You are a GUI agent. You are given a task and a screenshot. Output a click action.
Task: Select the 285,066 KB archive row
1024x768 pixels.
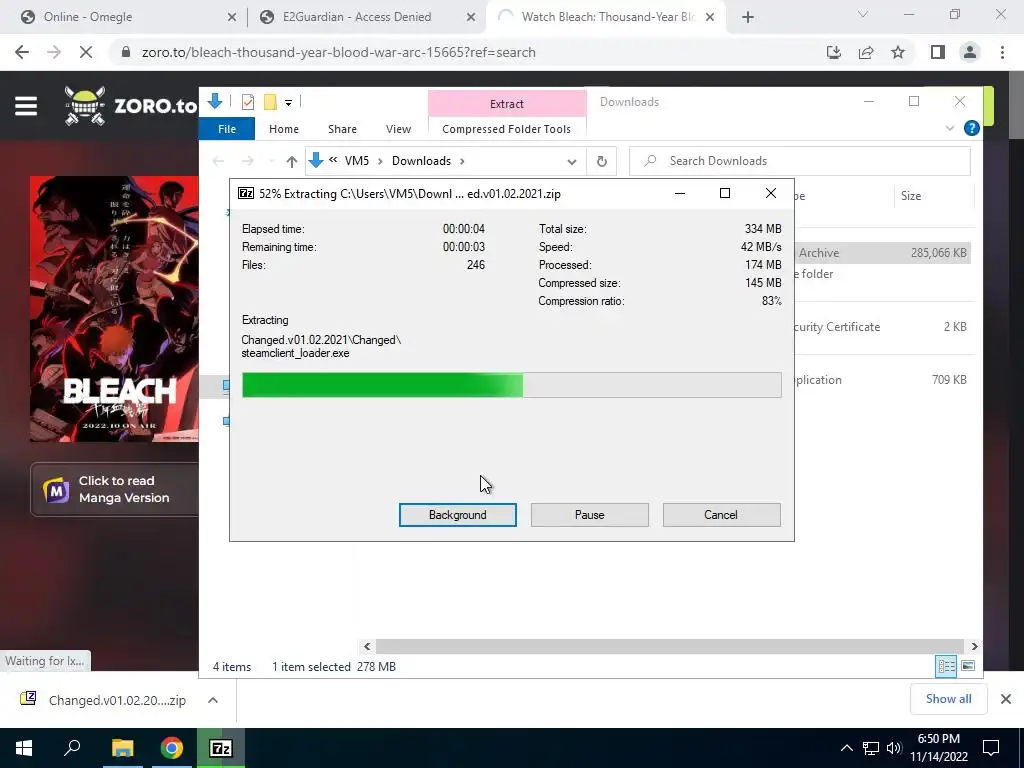click(x=883, y=253)
